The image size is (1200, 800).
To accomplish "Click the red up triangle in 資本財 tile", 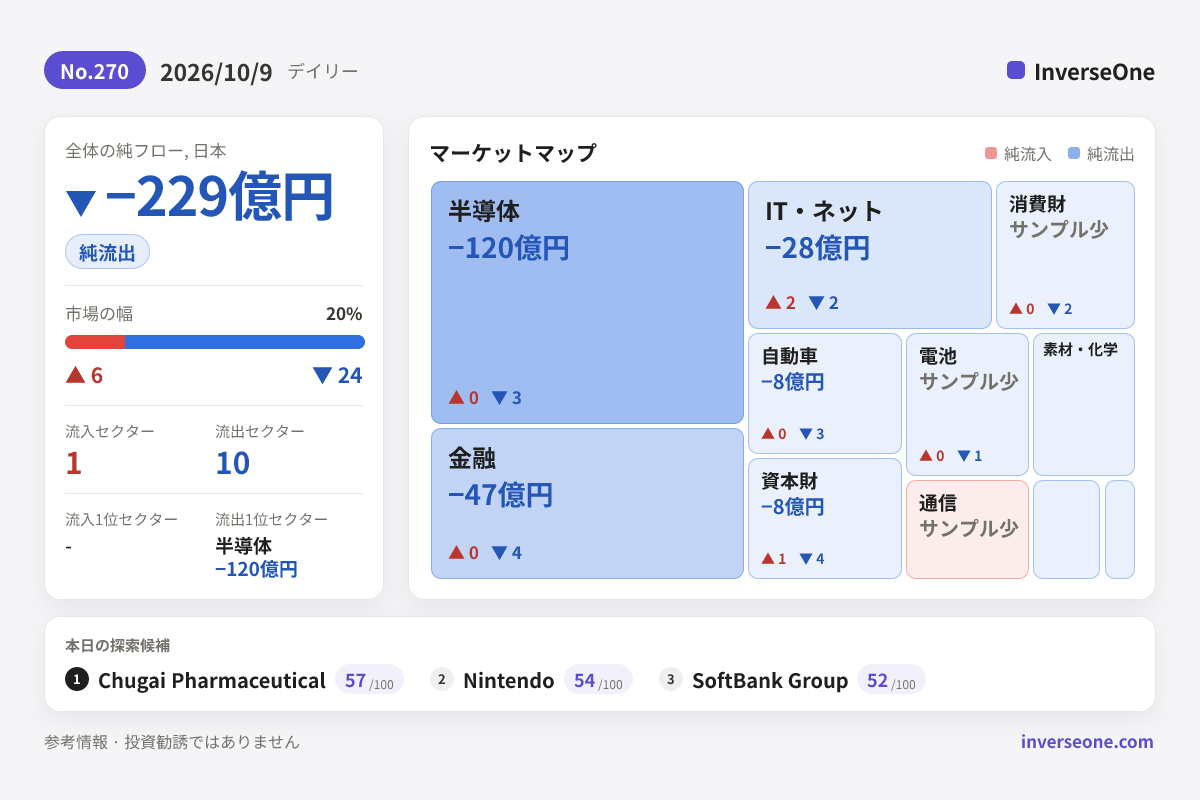I will [768, 559].
